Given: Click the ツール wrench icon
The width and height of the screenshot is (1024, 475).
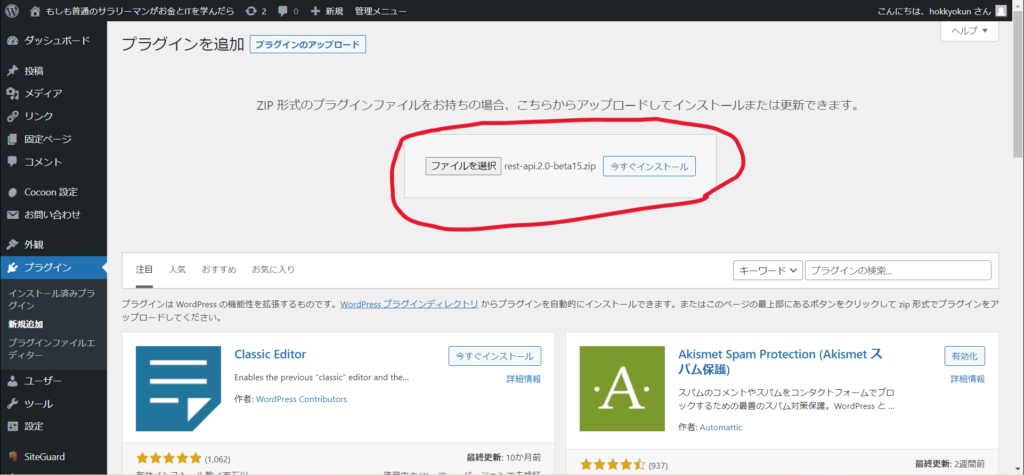Looking at the screenshot, I should pos(12,404).
